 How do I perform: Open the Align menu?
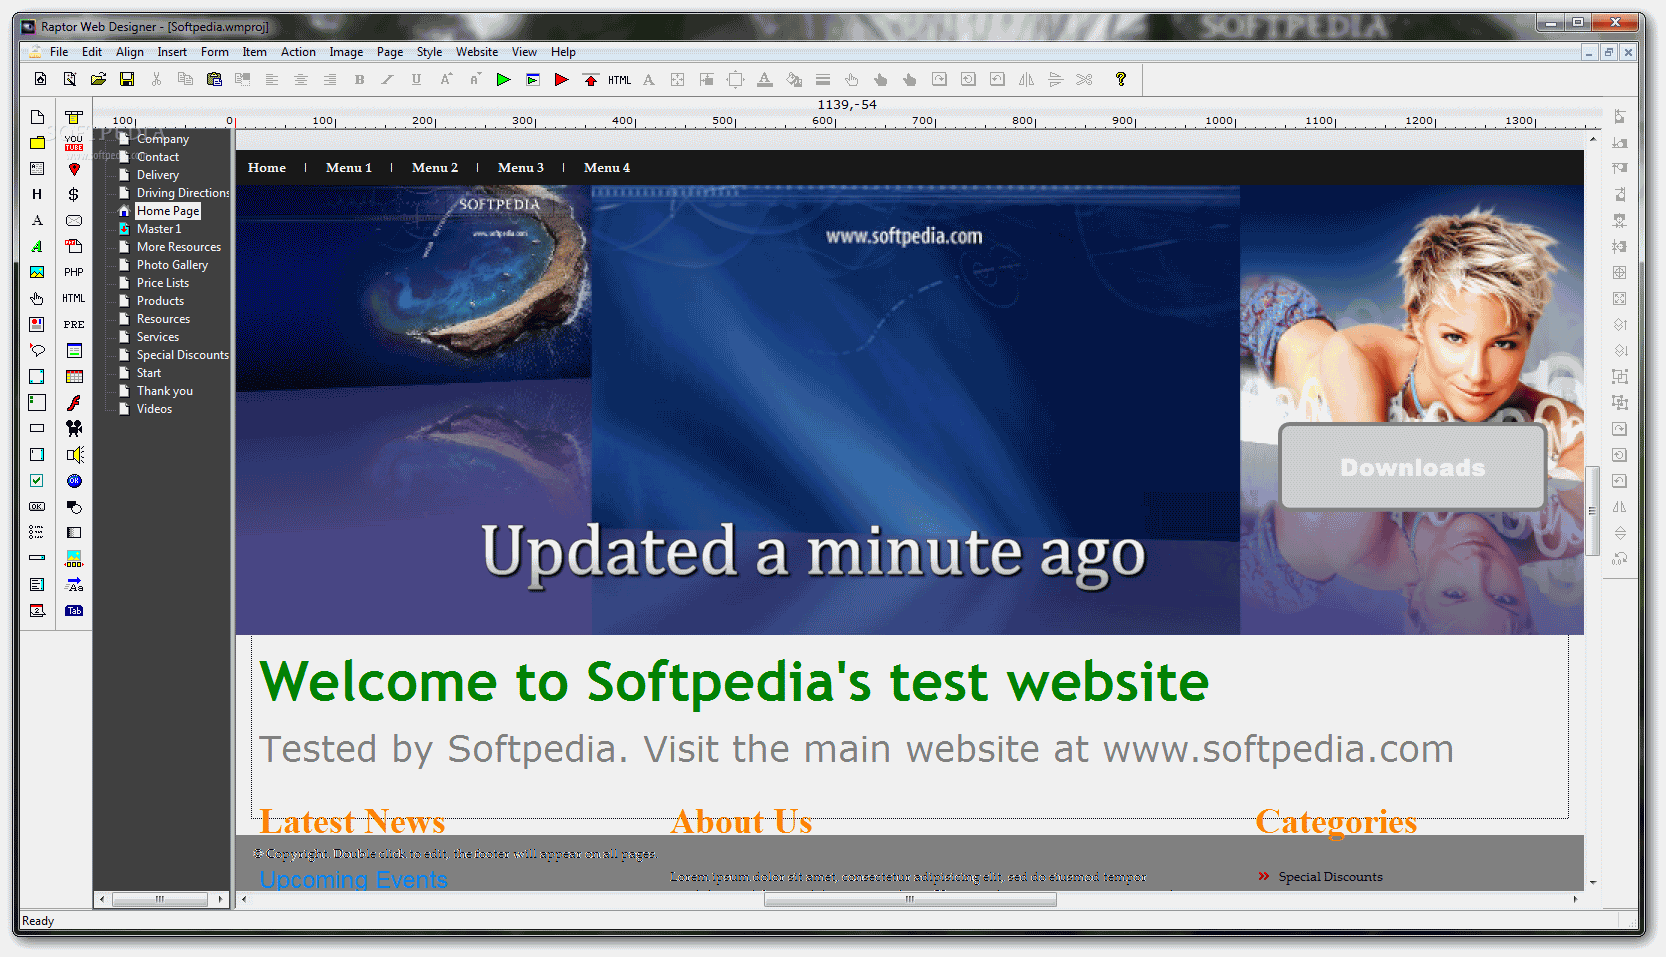(x=129, y=52)
